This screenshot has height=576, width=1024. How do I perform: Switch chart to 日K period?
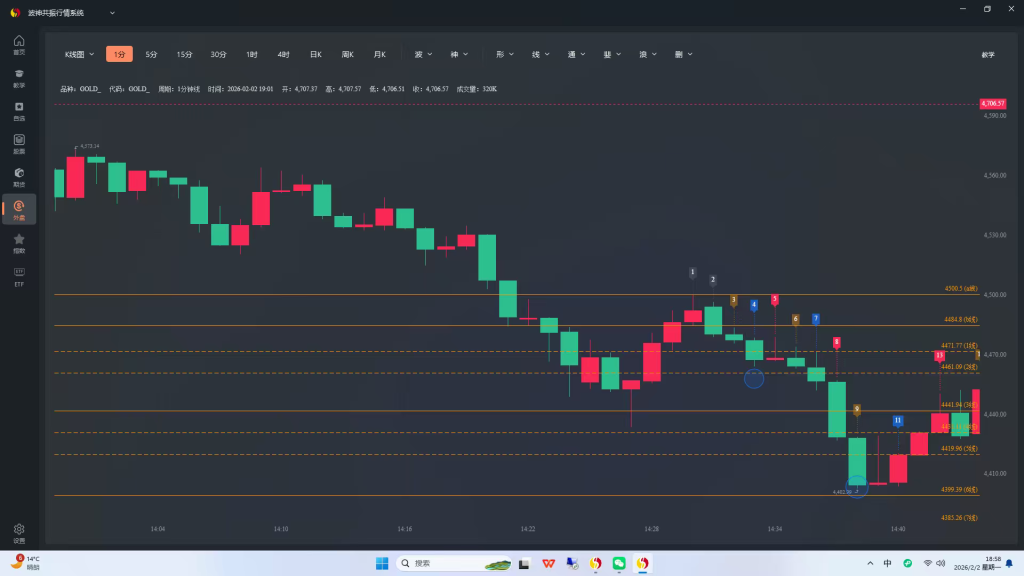[x=315, y=54]
